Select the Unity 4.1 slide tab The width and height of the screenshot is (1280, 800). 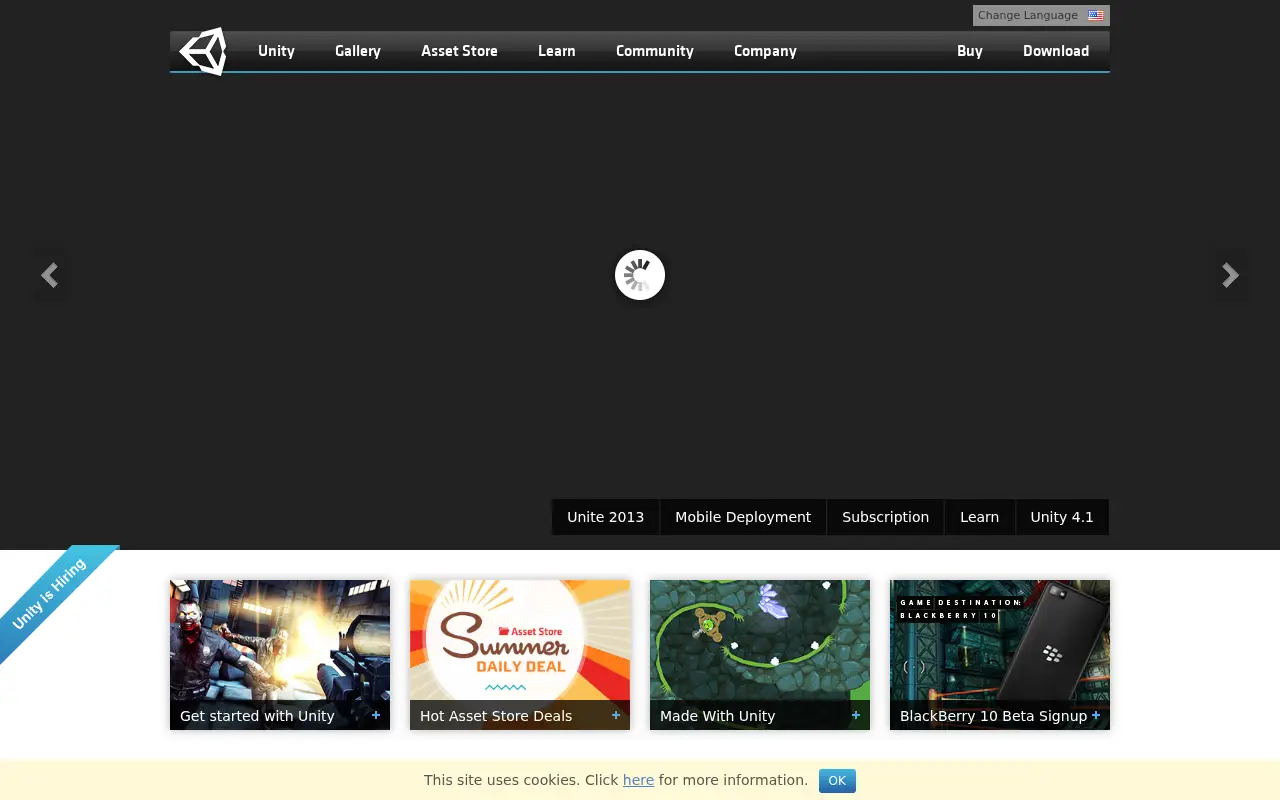(x=1062, y=517)
